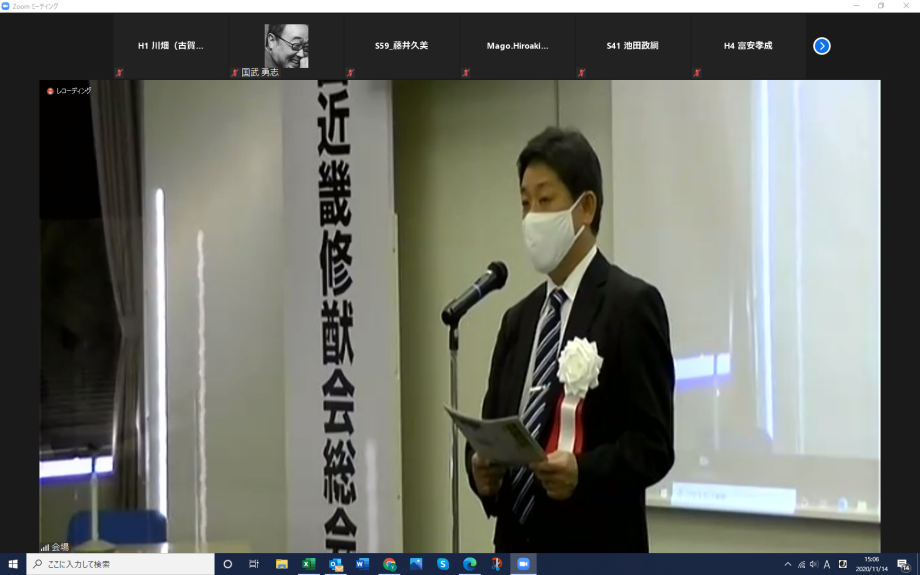The image size is (920, 575).
Task: Select the 'S59_藤井久美' participant tile
Action: pyautogui.click(x=401, y=46)
